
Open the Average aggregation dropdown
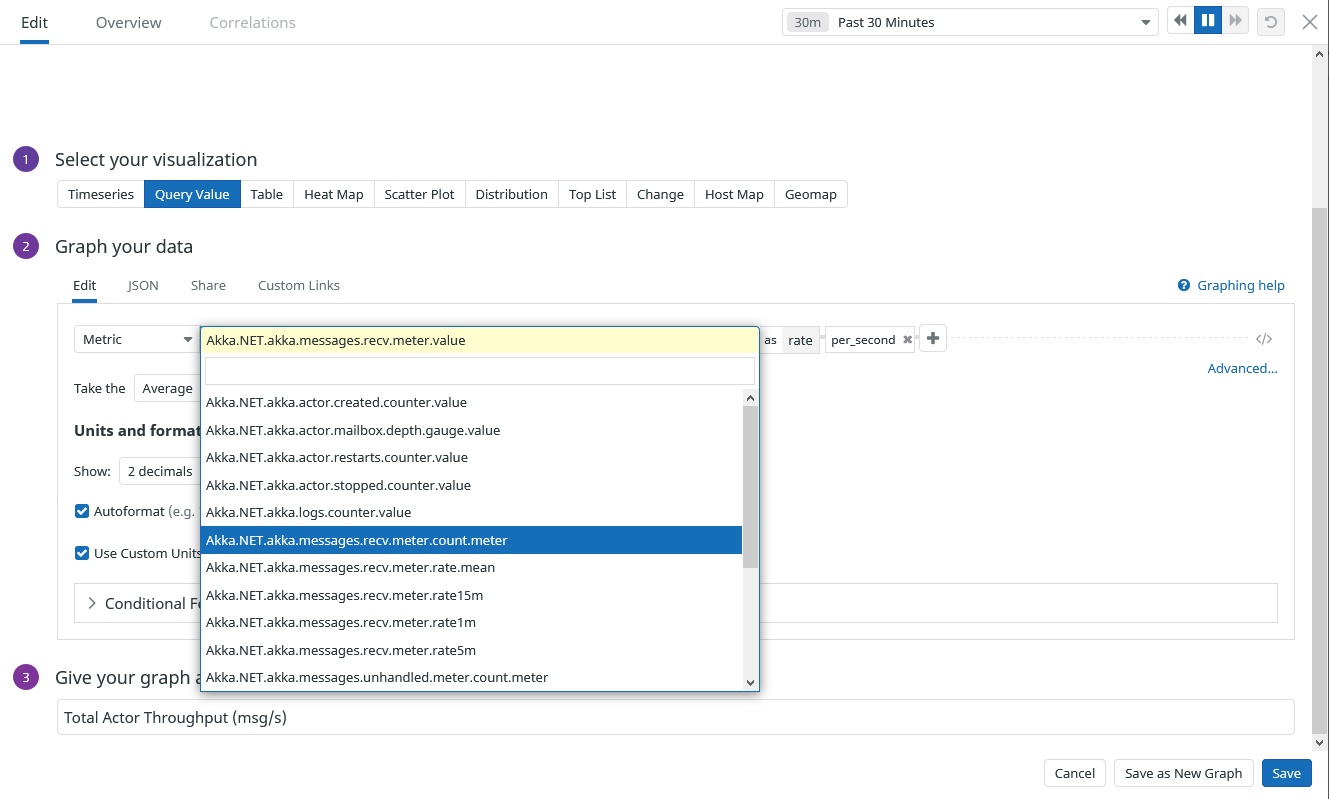tap(167, 388)
